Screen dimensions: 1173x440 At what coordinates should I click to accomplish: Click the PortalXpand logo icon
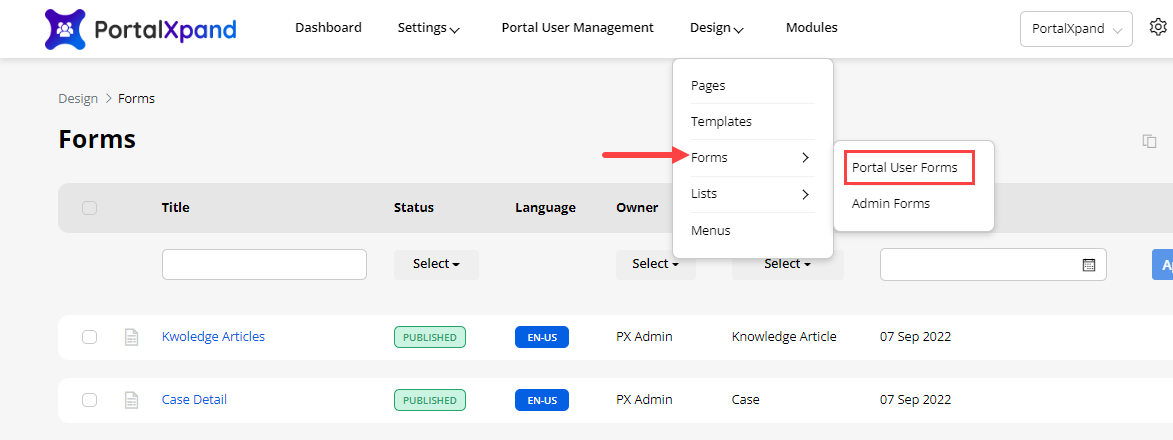tap(66, 29)
